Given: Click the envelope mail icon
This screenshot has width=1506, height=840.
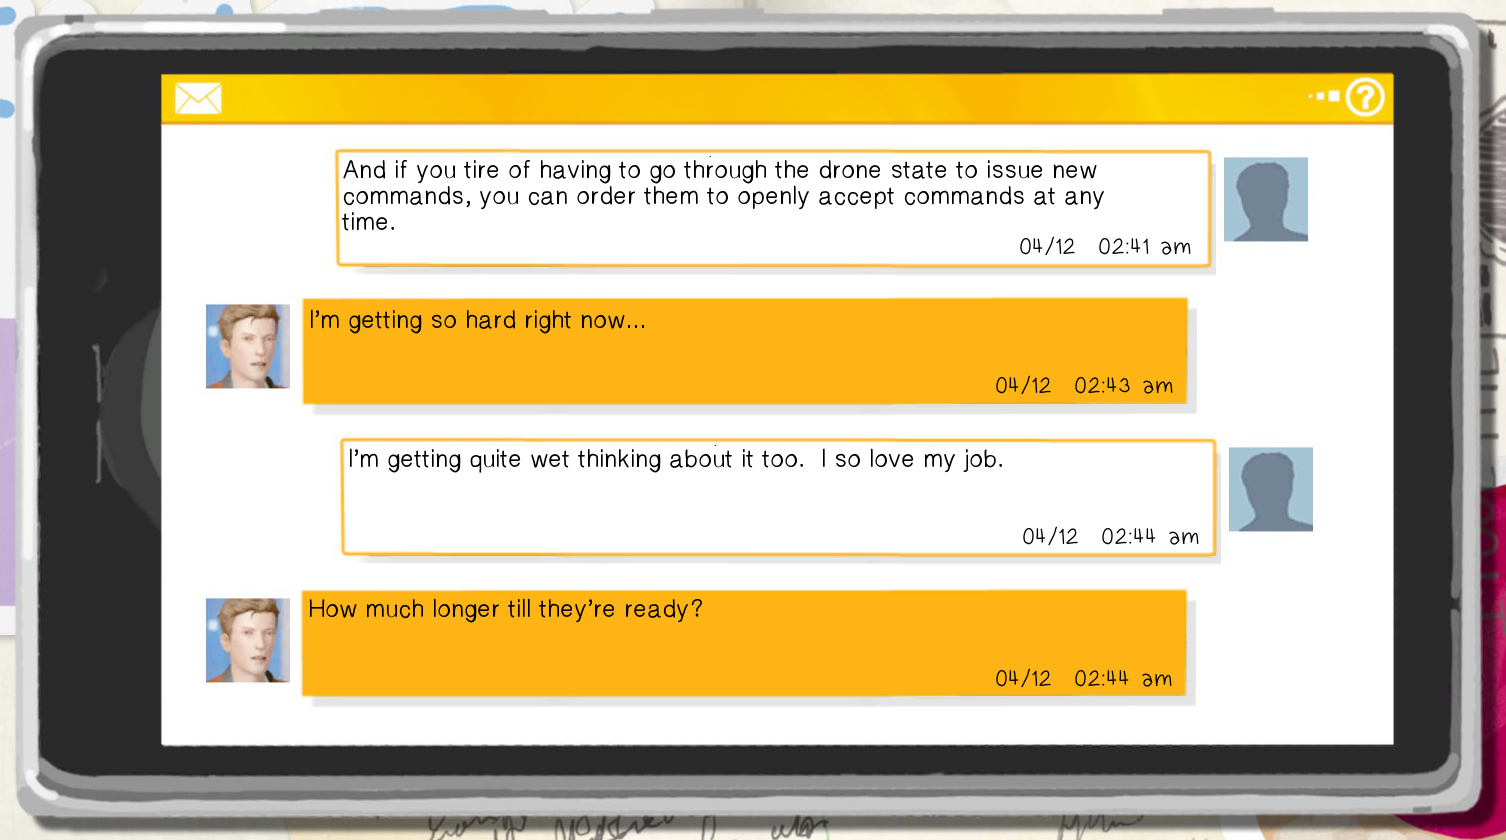Looking at the screenshot, I should point(198,98).
